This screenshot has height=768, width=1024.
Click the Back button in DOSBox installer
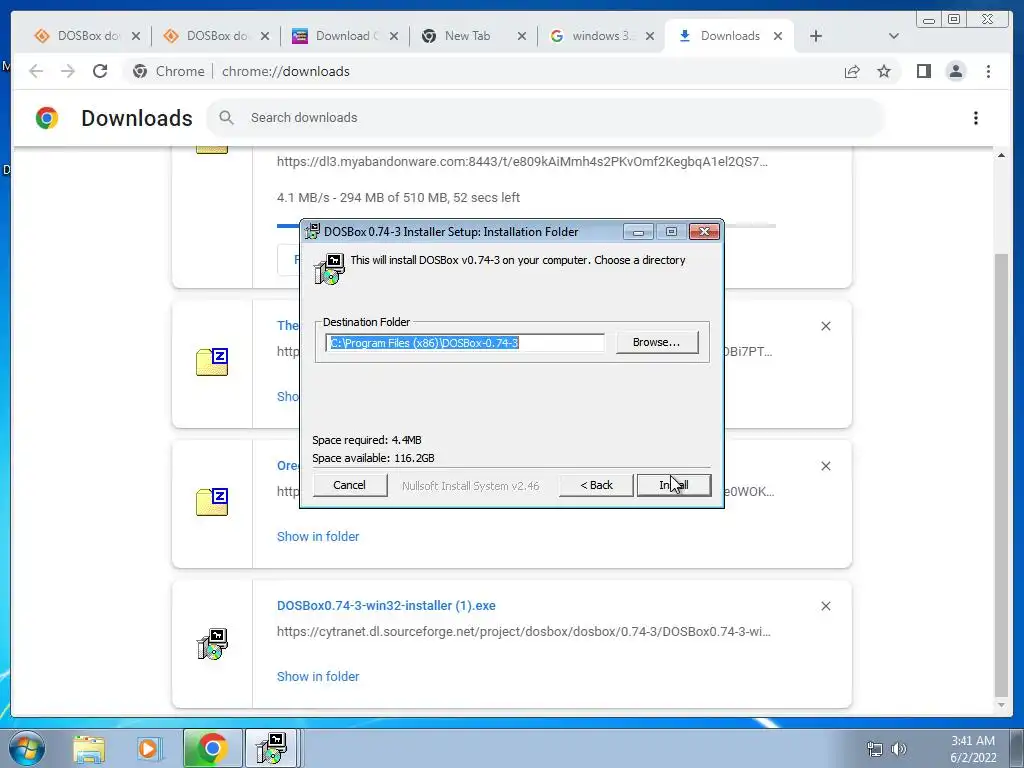point(596,485)
